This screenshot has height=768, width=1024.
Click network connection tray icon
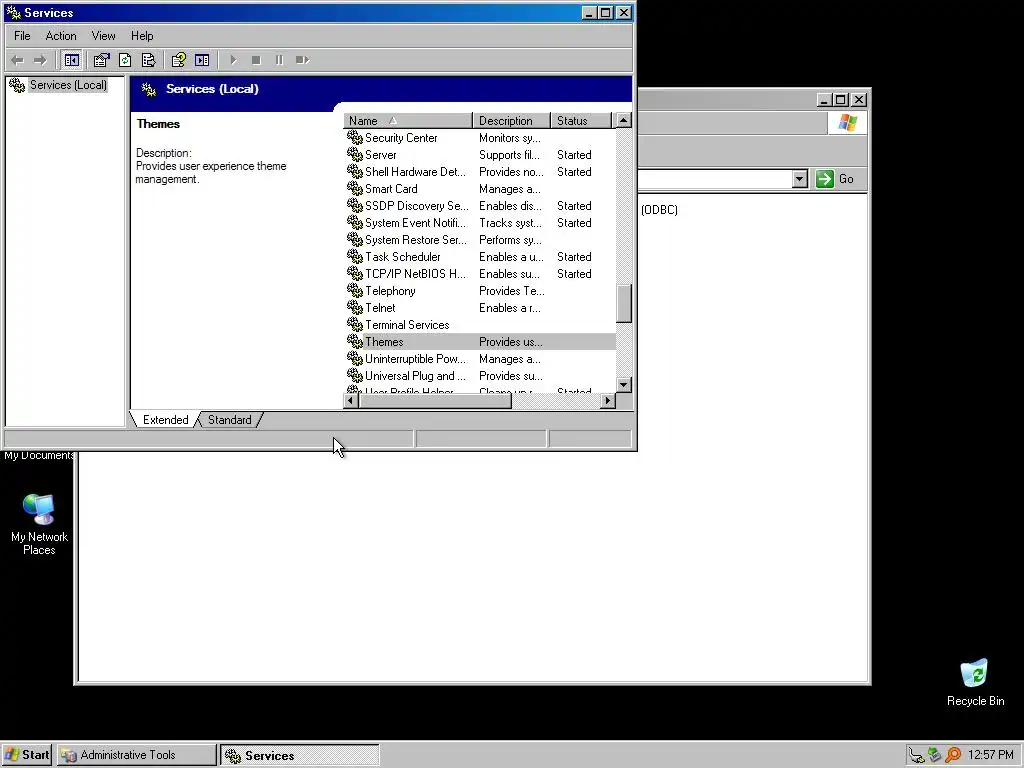(917, 756)
